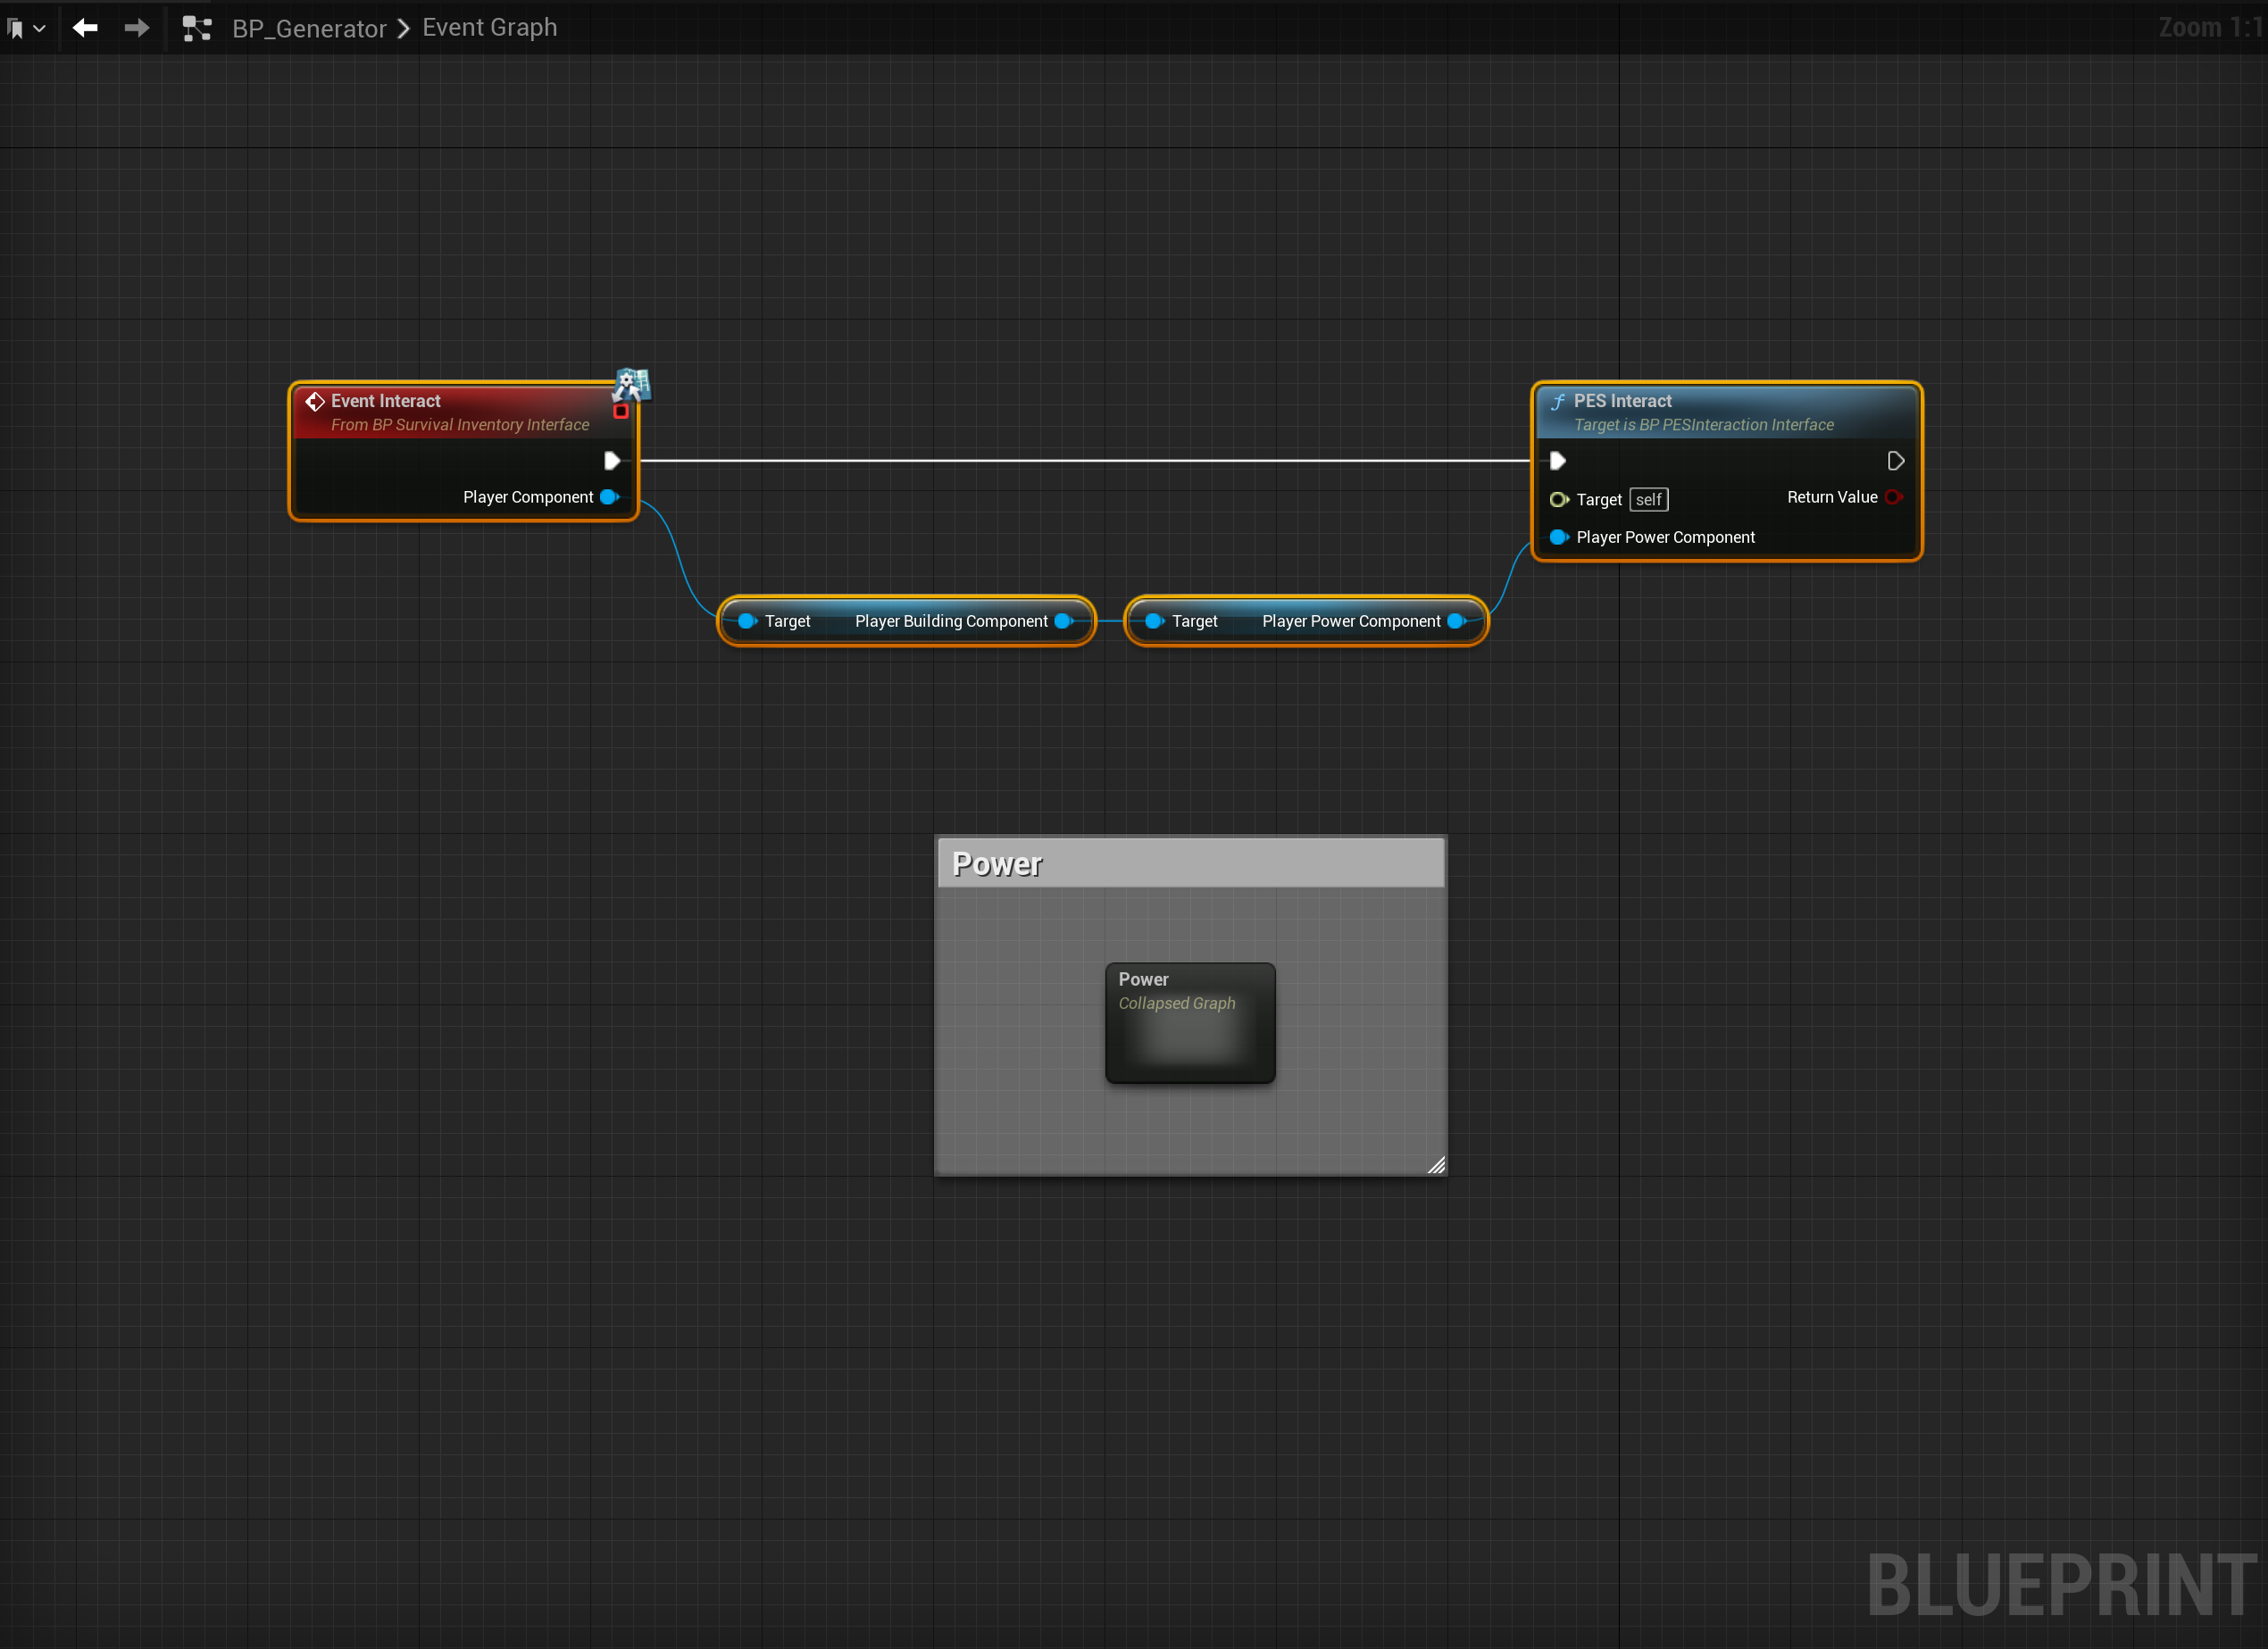The image size is (2268, 1649).
Task: Click the PES Interact execution output pin
Action: pyautogui.click(x=1895, y=461)
